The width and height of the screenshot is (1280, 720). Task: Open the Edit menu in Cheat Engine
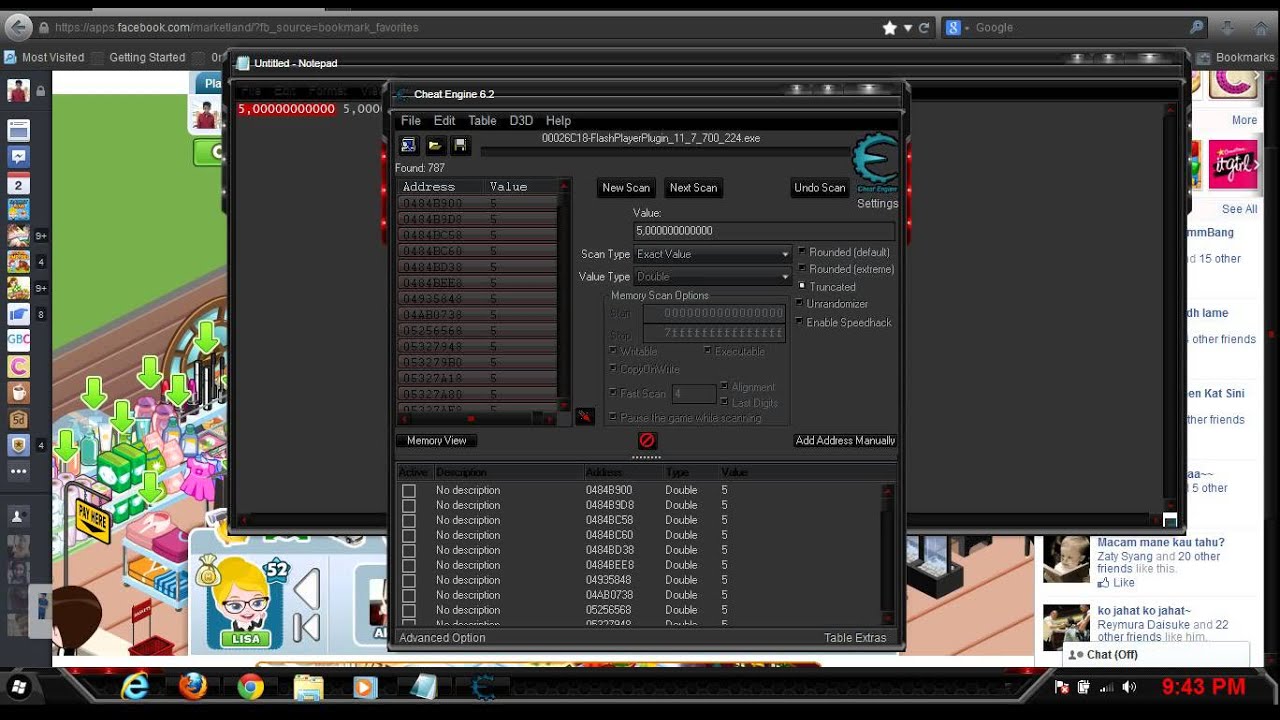tap(444, 121)
